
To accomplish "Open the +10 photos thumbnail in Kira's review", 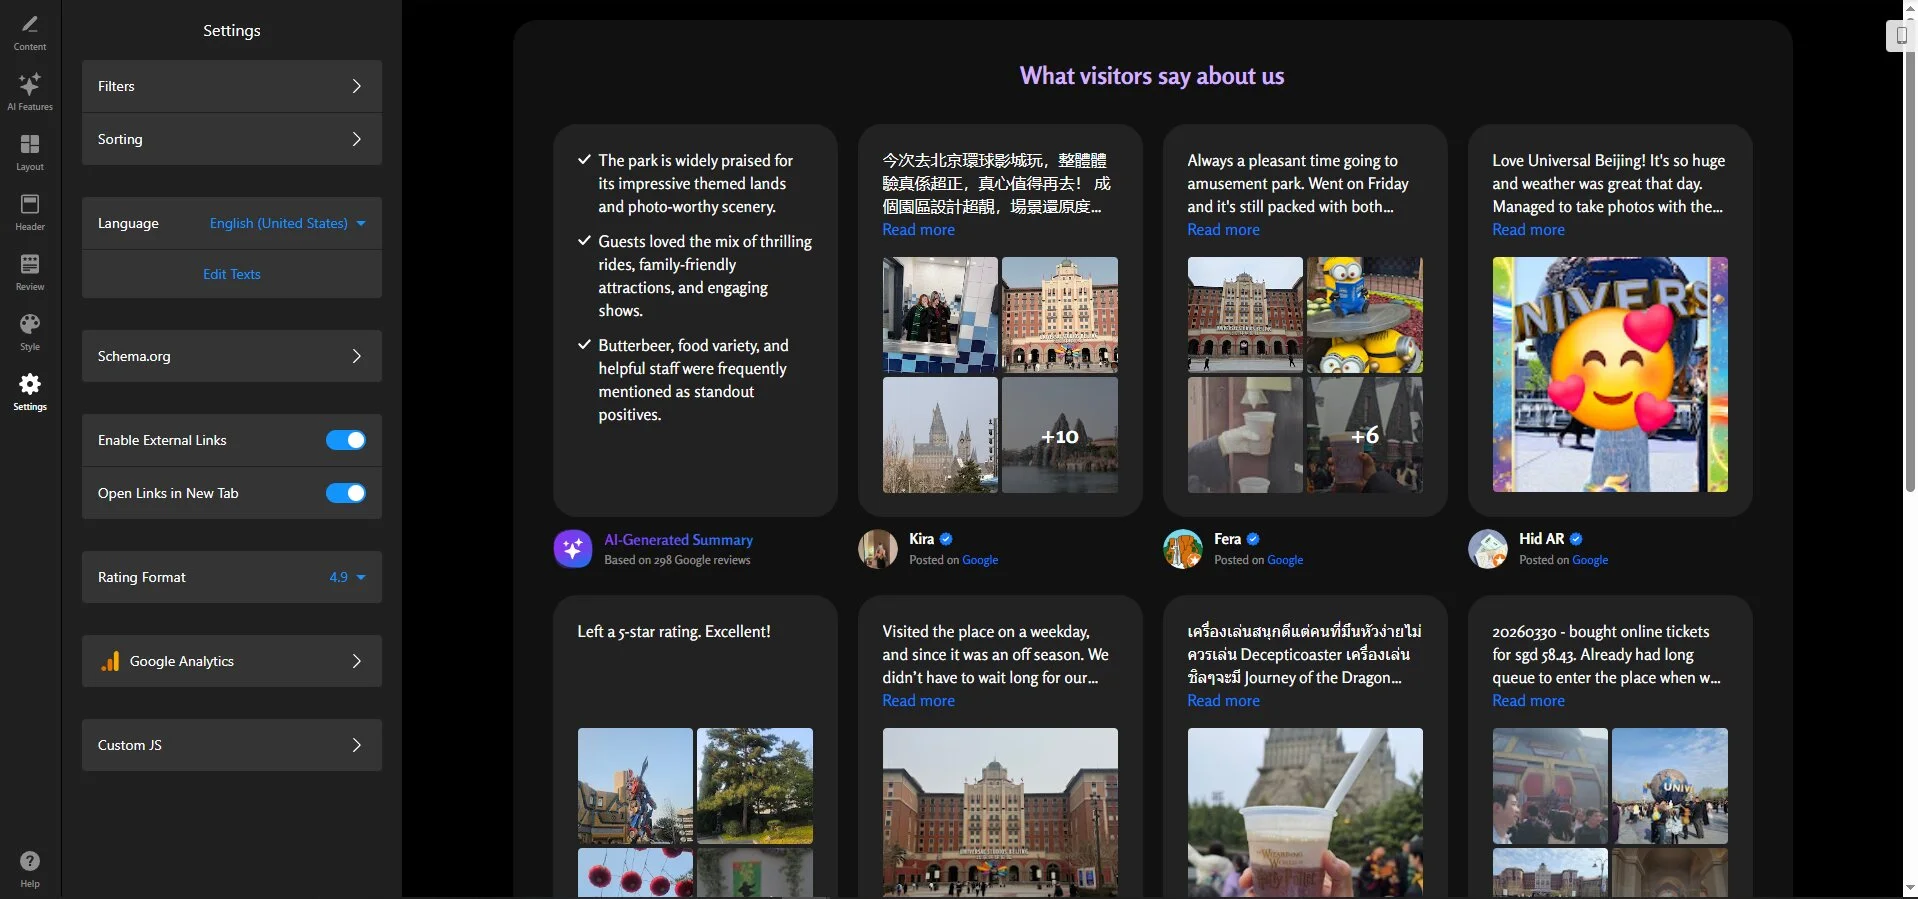I will 1060,435.
